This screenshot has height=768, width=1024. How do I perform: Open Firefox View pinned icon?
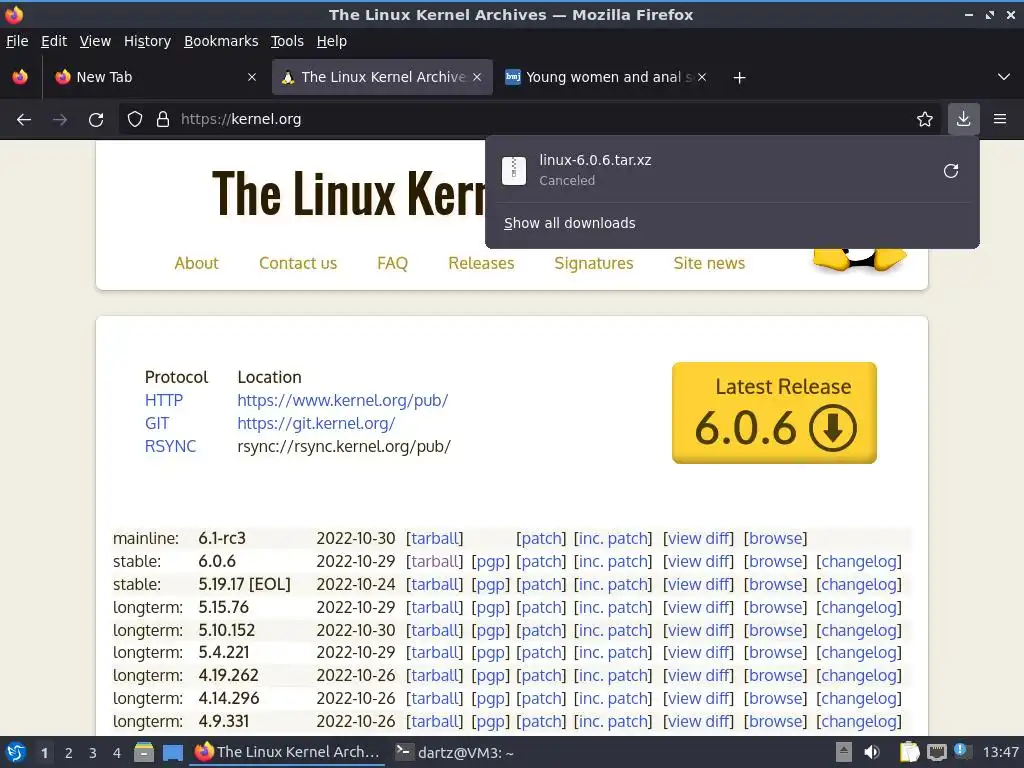(20, 77)
